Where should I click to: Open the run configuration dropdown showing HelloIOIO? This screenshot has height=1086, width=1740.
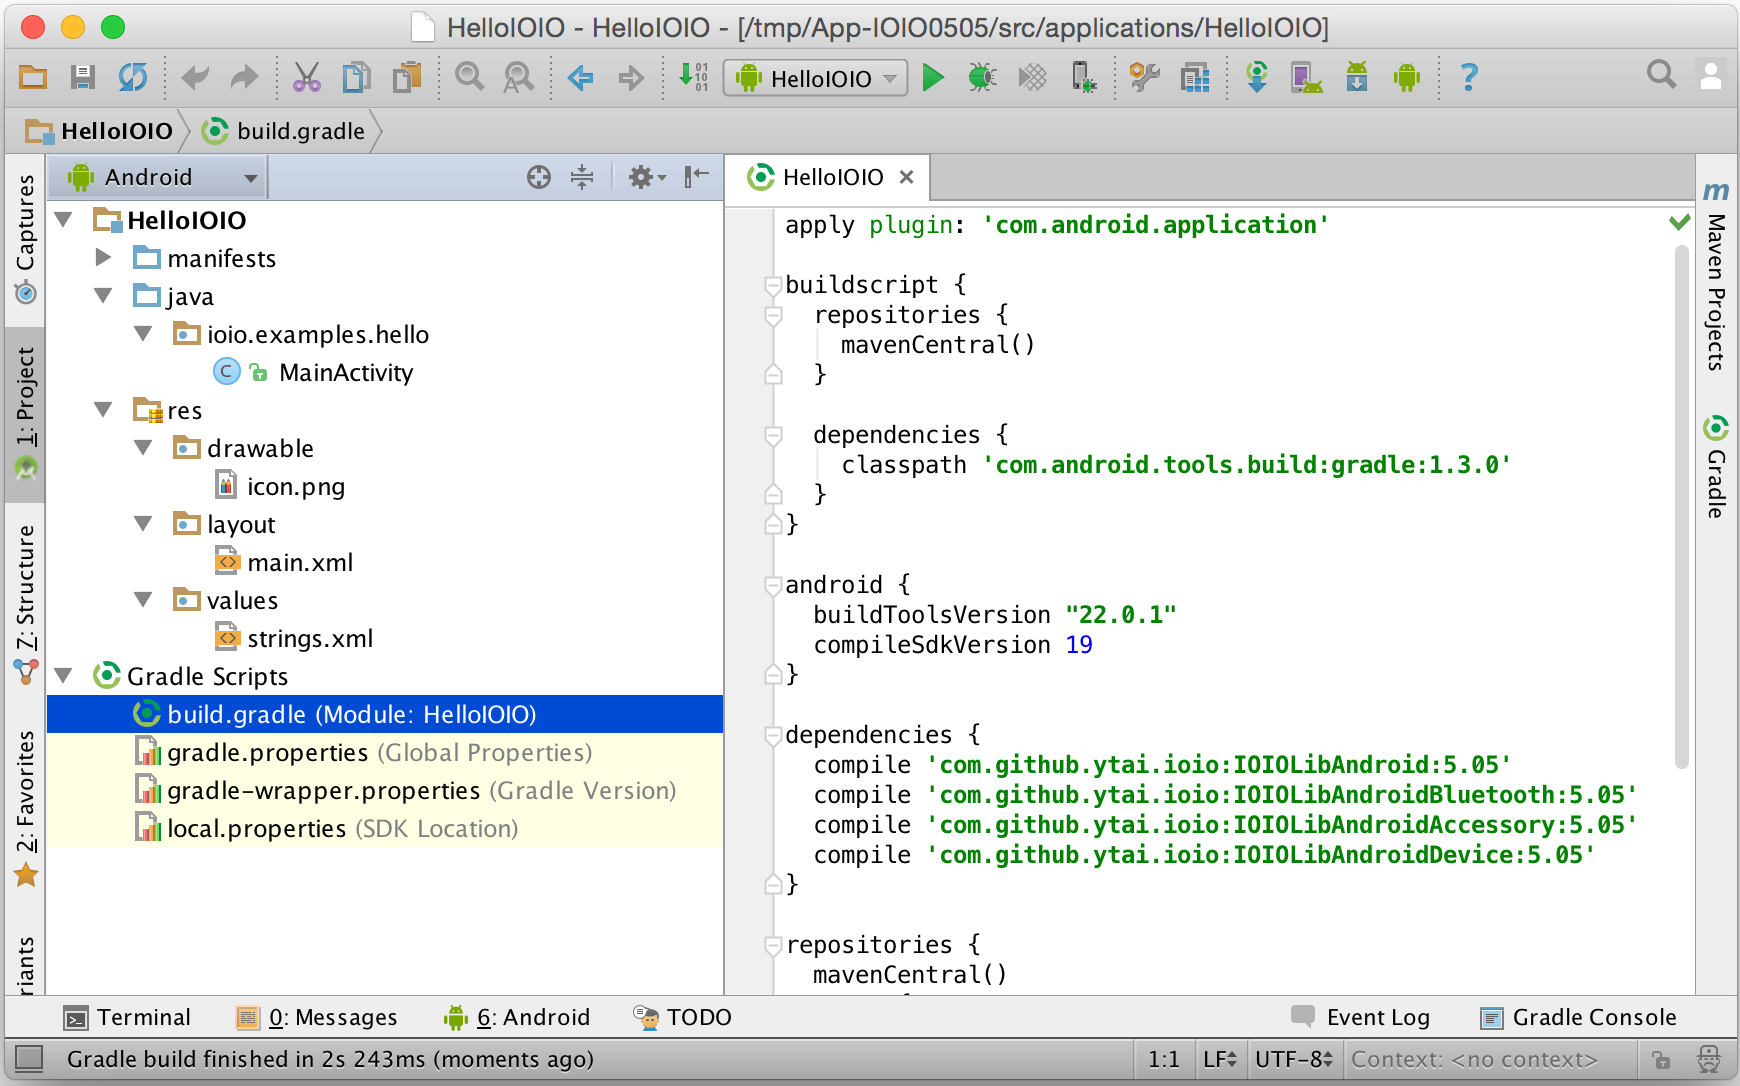pyautogui.click(x=813, y=77)
